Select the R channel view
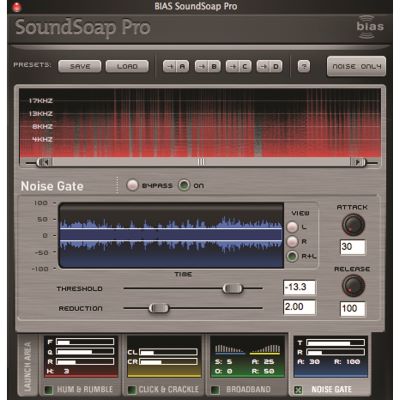The image size is (400, 400). (292, 241)
